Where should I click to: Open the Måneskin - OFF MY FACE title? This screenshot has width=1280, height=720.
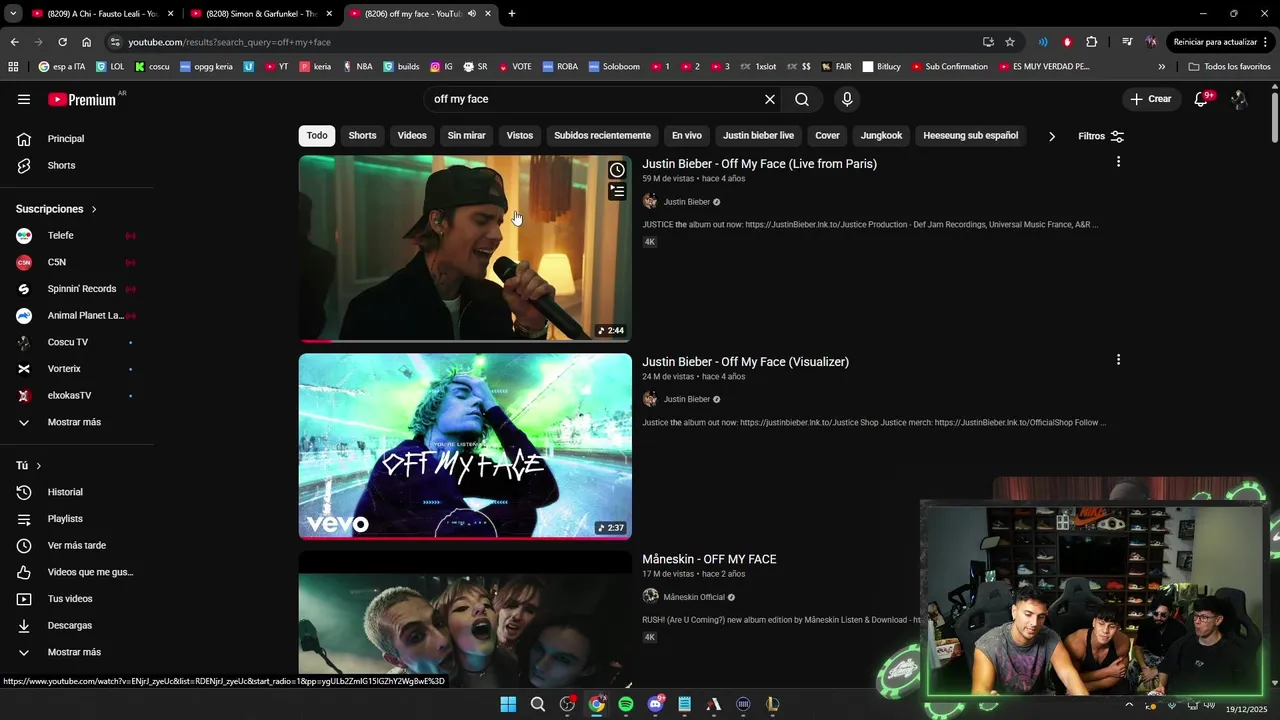tap(709, 559)
